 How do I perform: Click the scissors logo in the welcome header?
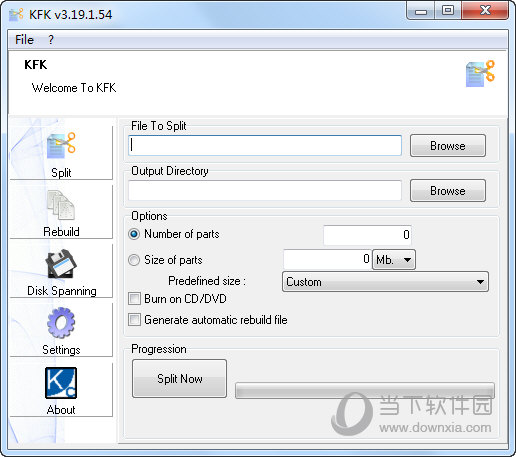point(480,74)
